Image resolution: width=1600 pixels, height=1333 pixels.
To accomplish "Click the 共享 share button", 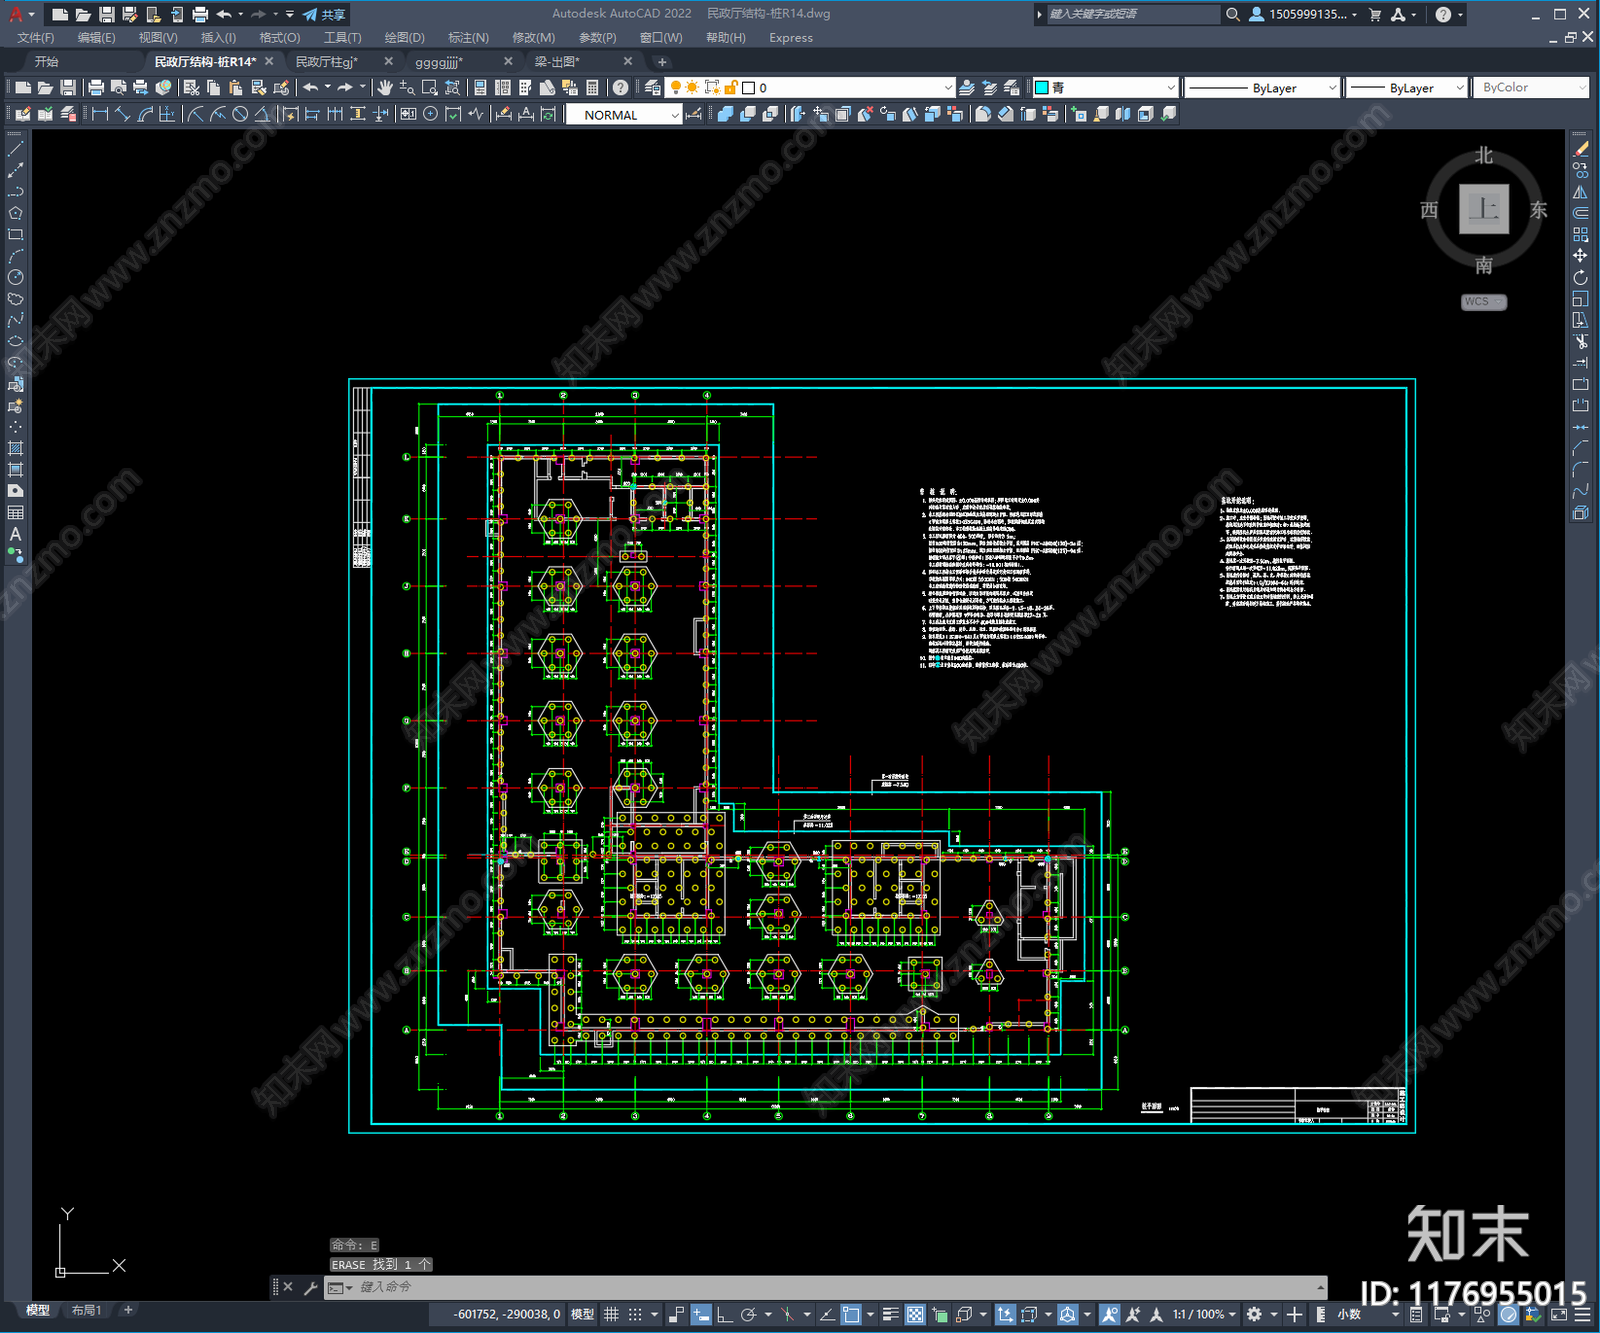I will pyautogui.click(x=325, y=14).
